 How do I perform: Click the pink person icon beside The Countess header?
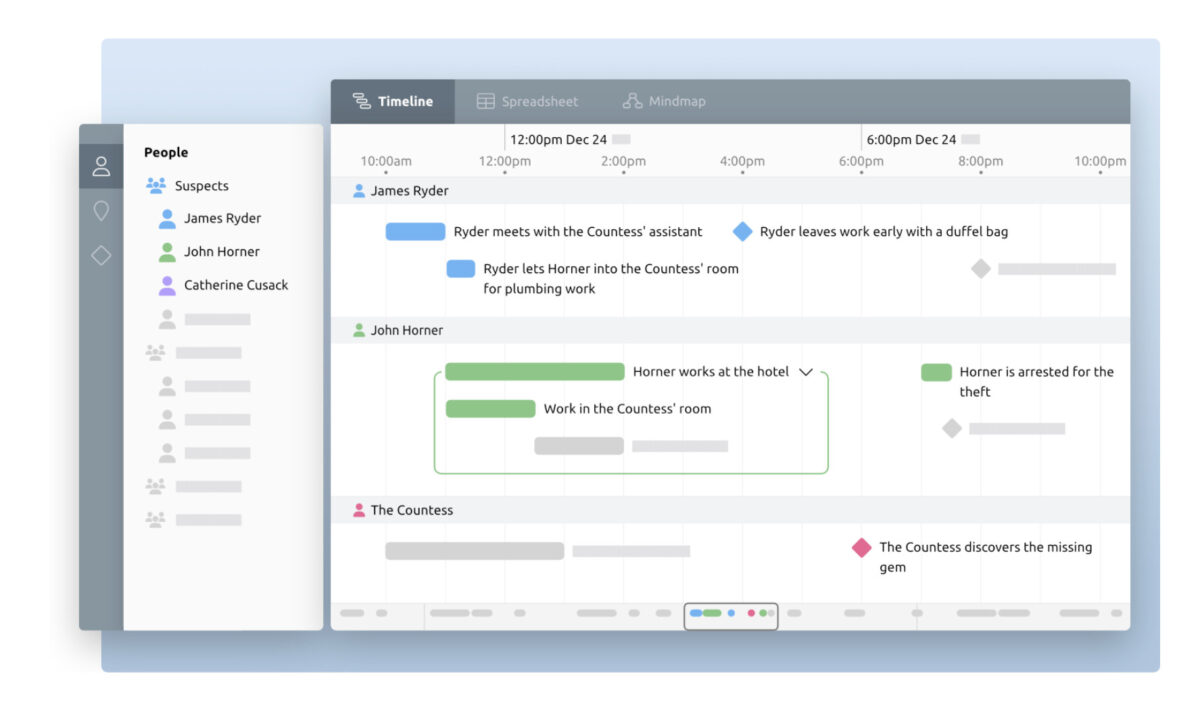[x=358, y=509]
